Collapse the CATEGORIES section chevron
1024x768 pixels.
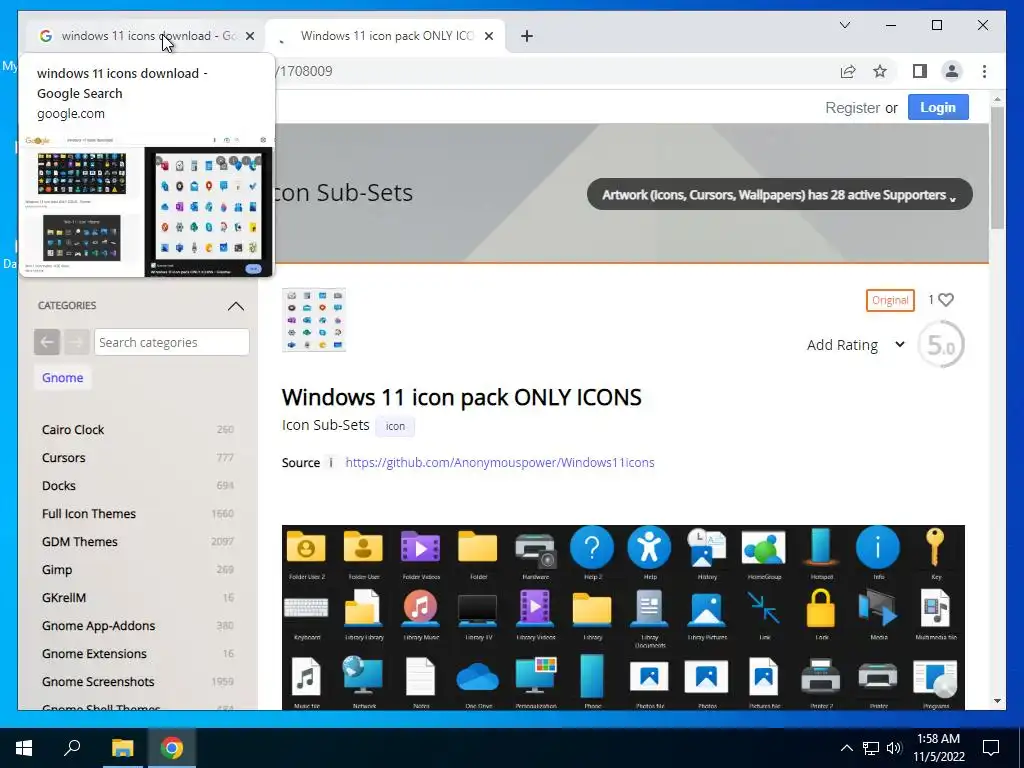pos(236,306)
